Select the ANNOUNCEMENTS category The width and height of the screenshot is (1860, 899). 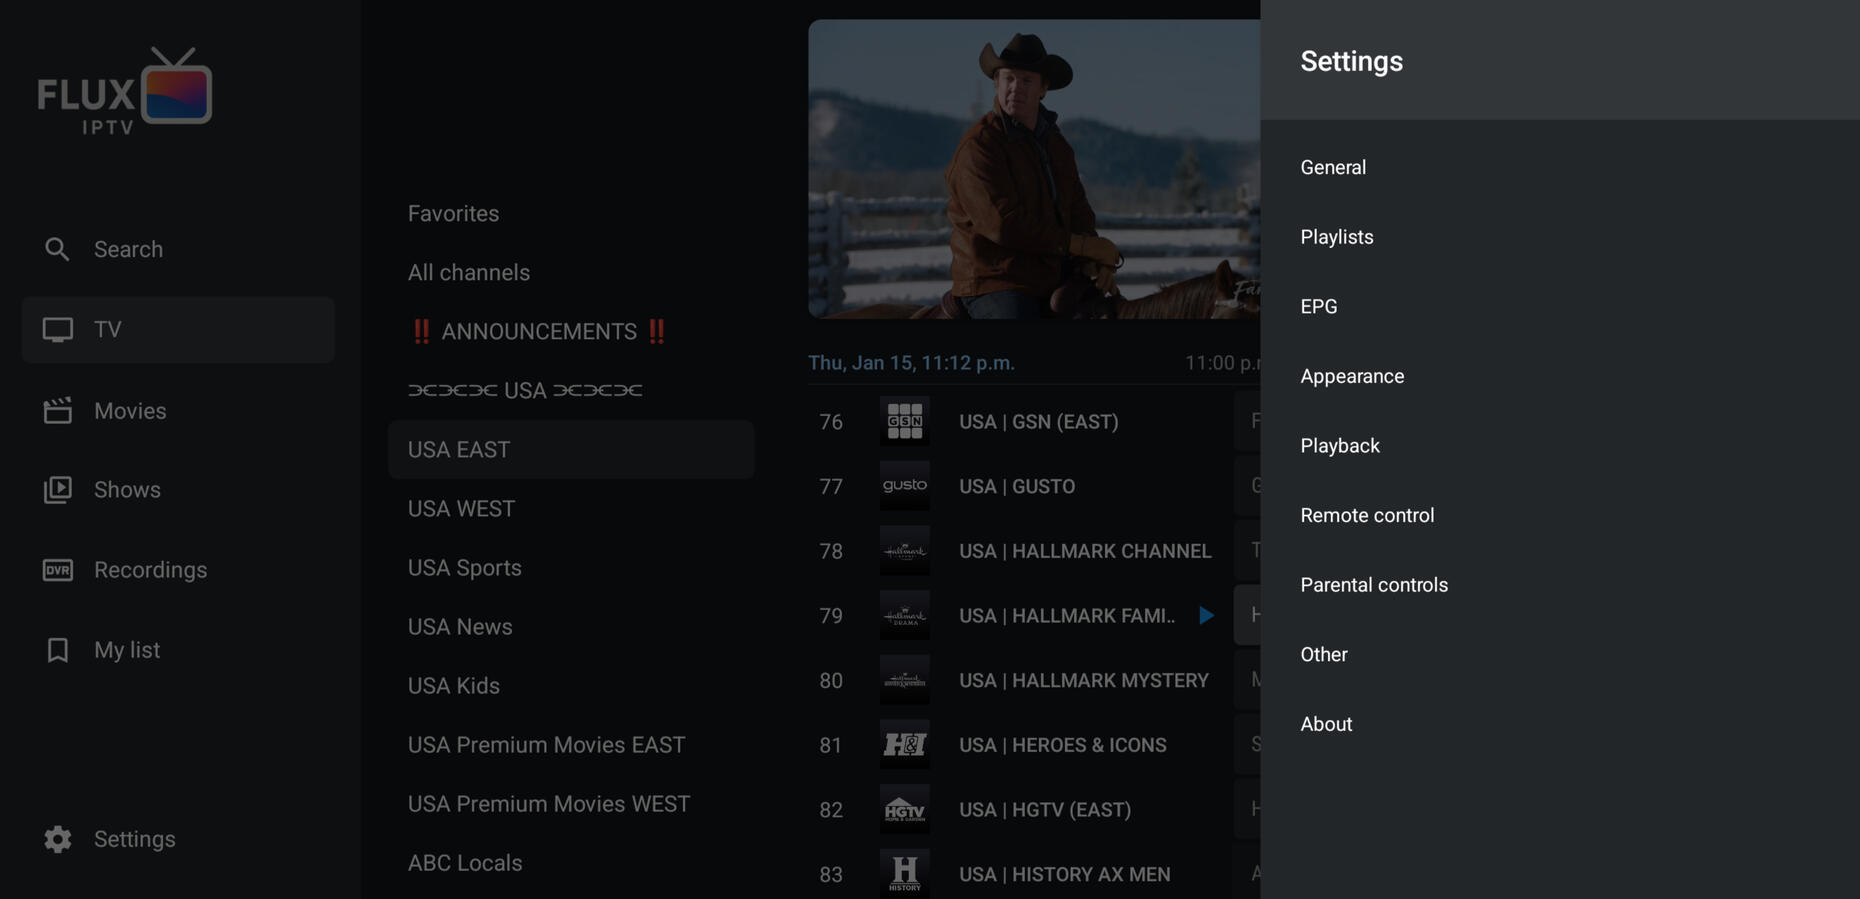(x=538, y=332)
